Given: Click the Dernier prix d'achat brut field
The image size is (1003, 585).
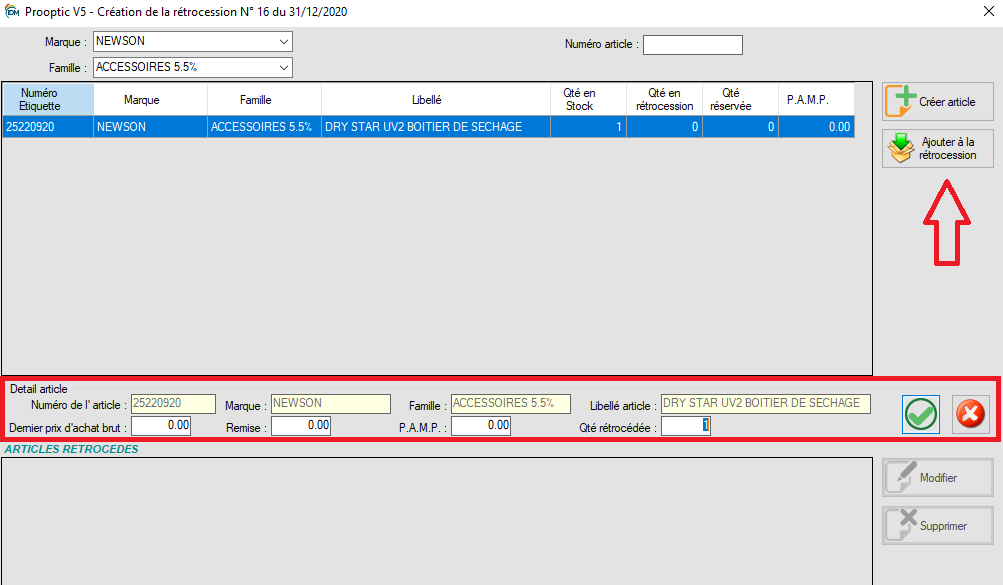Looking at the screenshot, I should coord(161,426).
